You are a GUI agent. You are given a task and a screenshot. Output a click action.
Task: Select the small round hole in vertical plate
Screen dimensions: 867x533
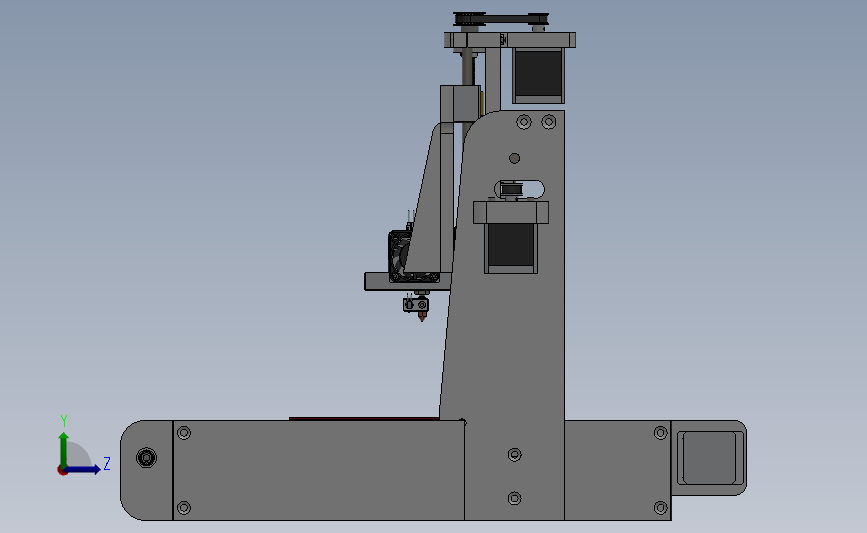pos(514,159)
